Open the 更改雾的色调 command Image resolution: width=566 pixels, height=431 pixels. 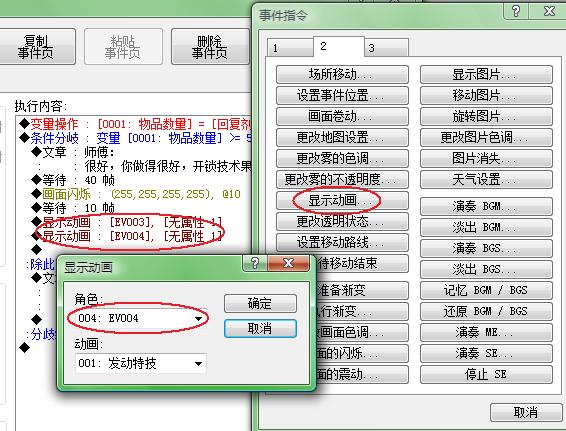click(x=342, y=158)
